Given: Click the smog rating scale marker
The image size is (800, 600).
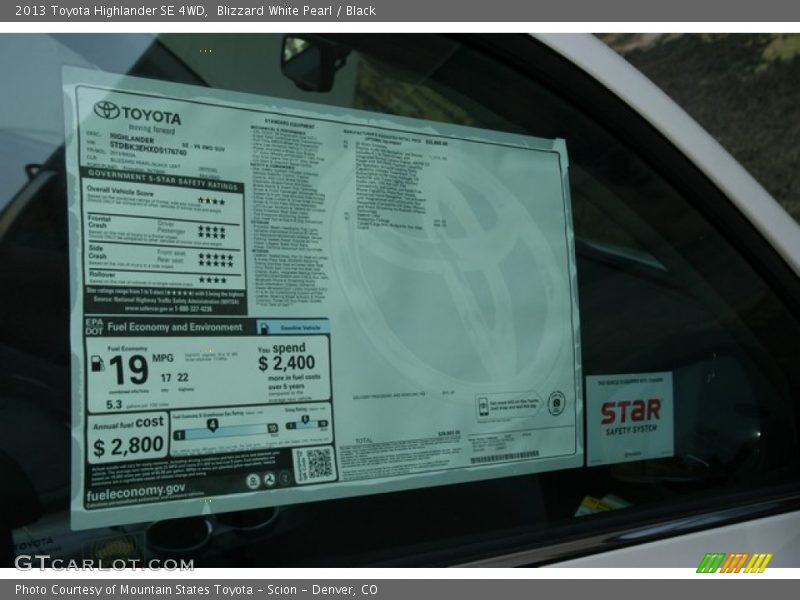Looking at the screenshot, I should click(x=305, y=420).
